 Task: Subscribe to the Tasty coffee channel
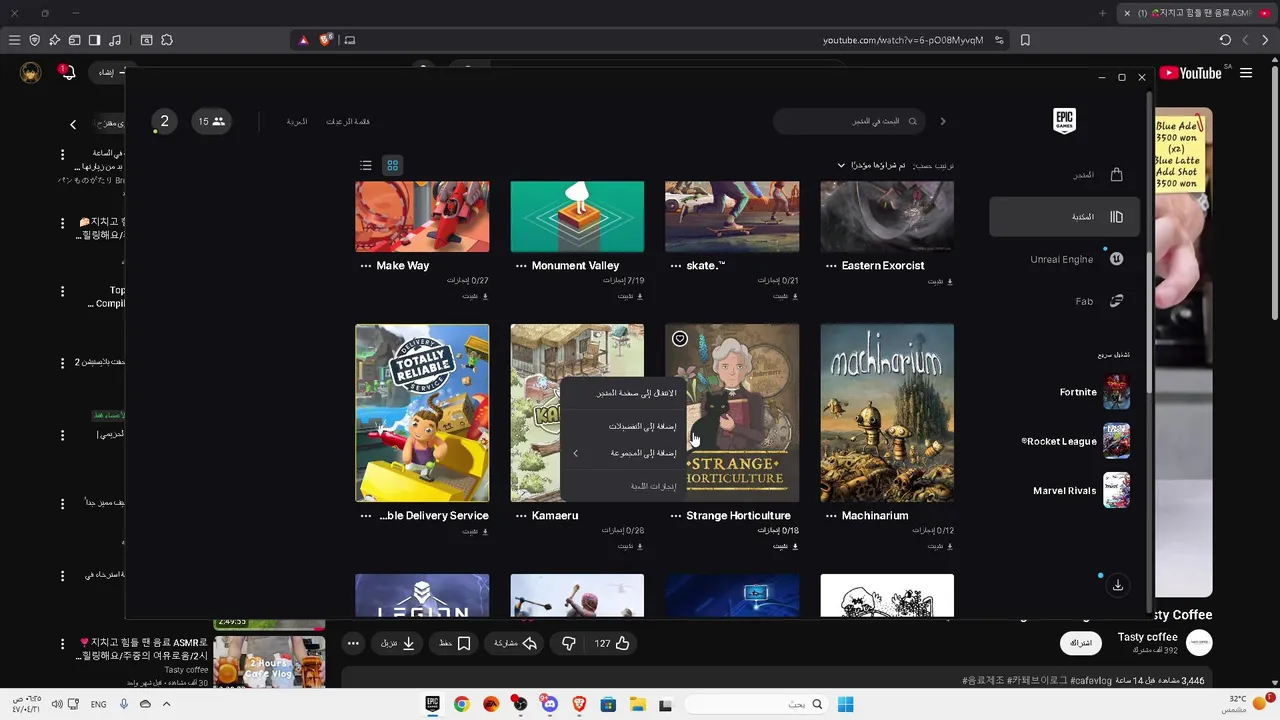click(1081, 643)
